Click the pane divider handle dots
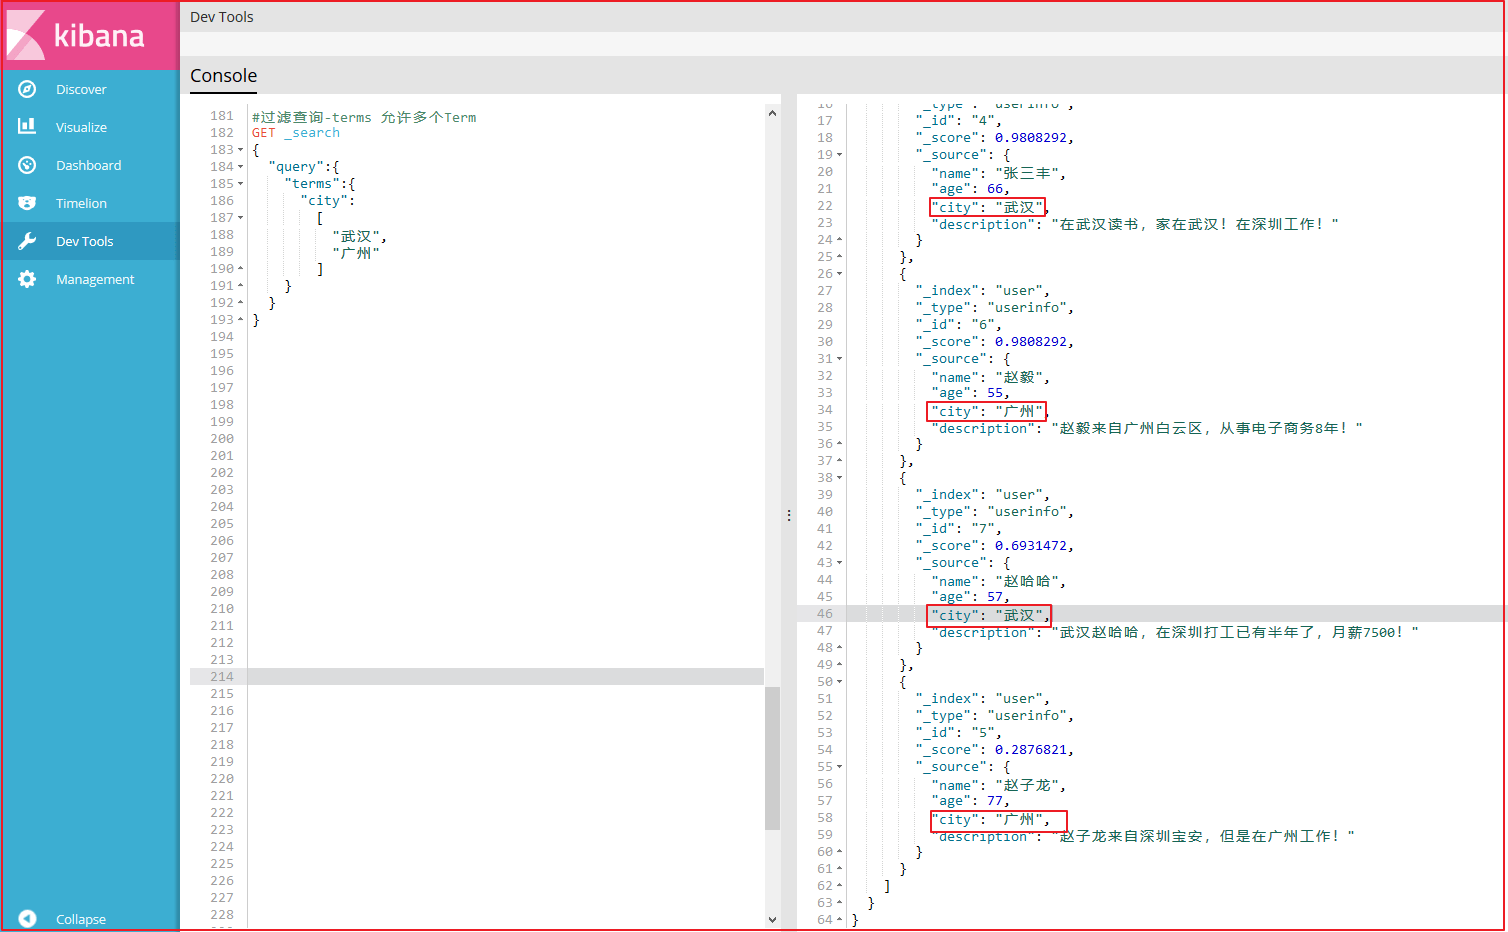1508x932 pixels. tap(789, 515)
